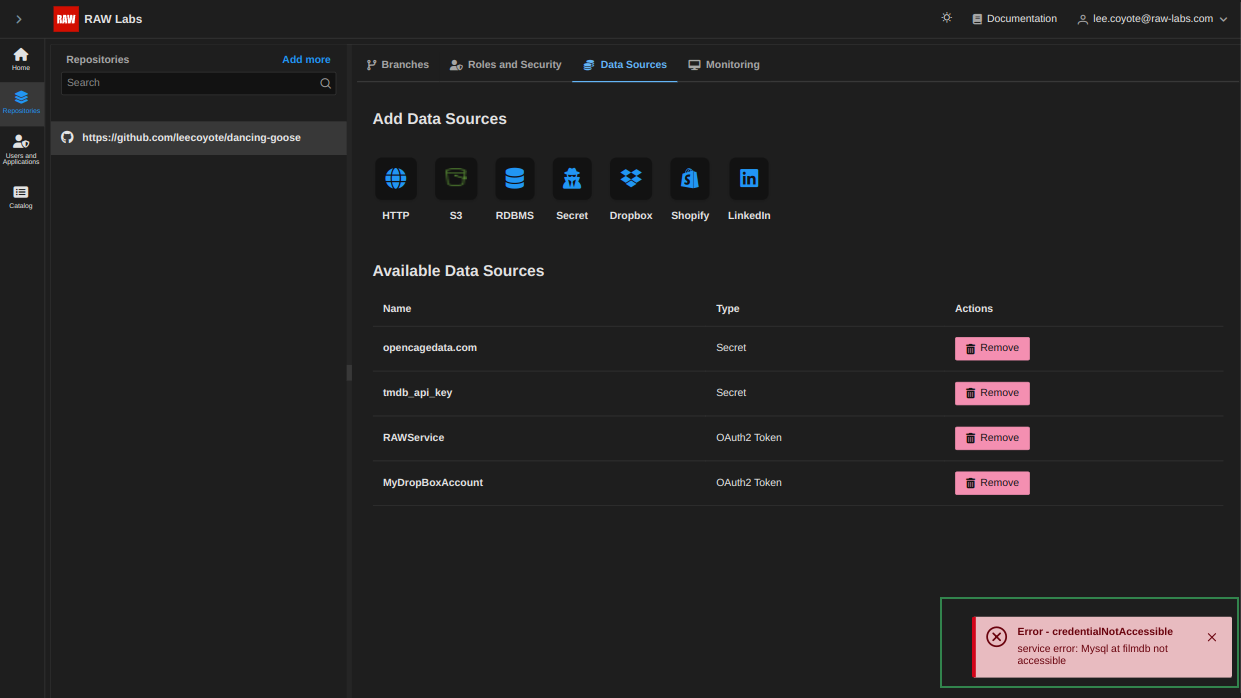This screenshot has height=698, width=1241.
Task: Go to Home in the sidebar
Action: [21, 59]
